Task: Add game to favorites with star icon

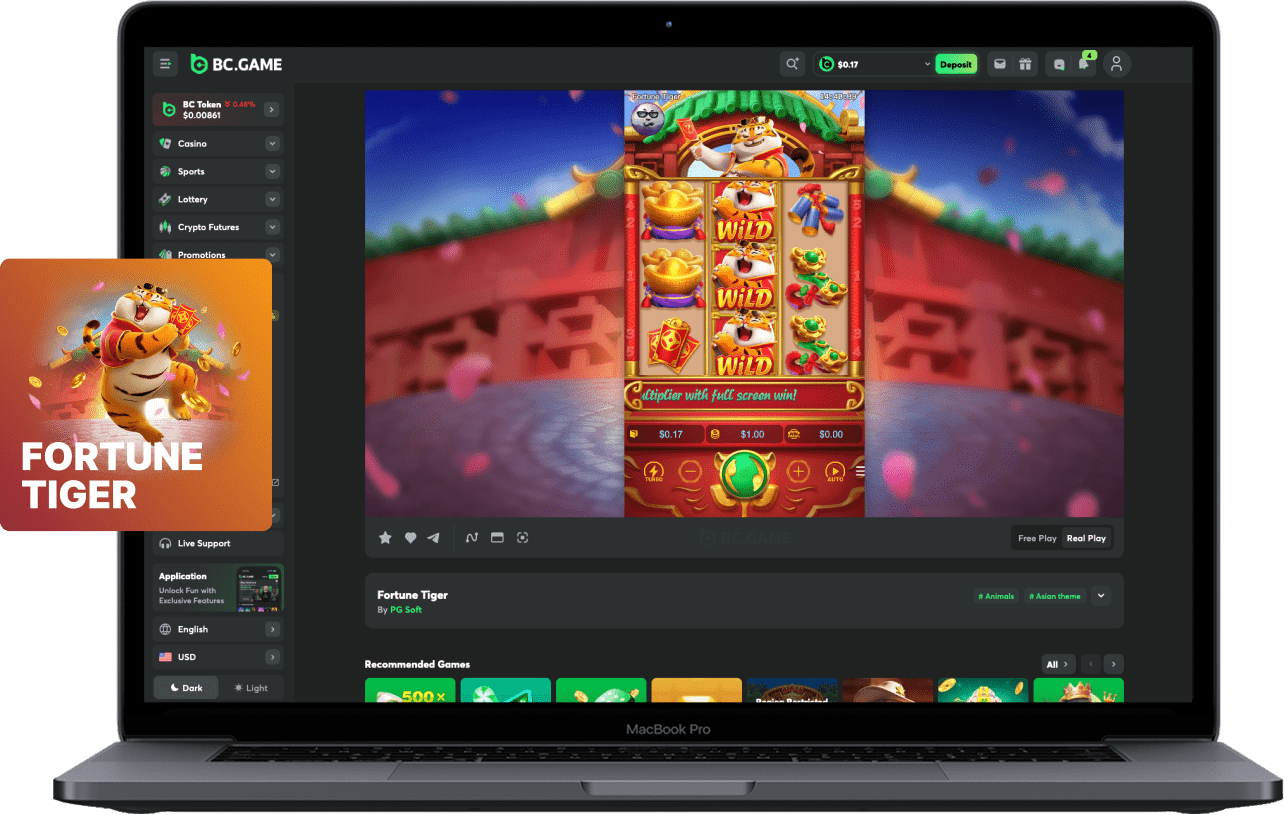Action: coord(385,538)
